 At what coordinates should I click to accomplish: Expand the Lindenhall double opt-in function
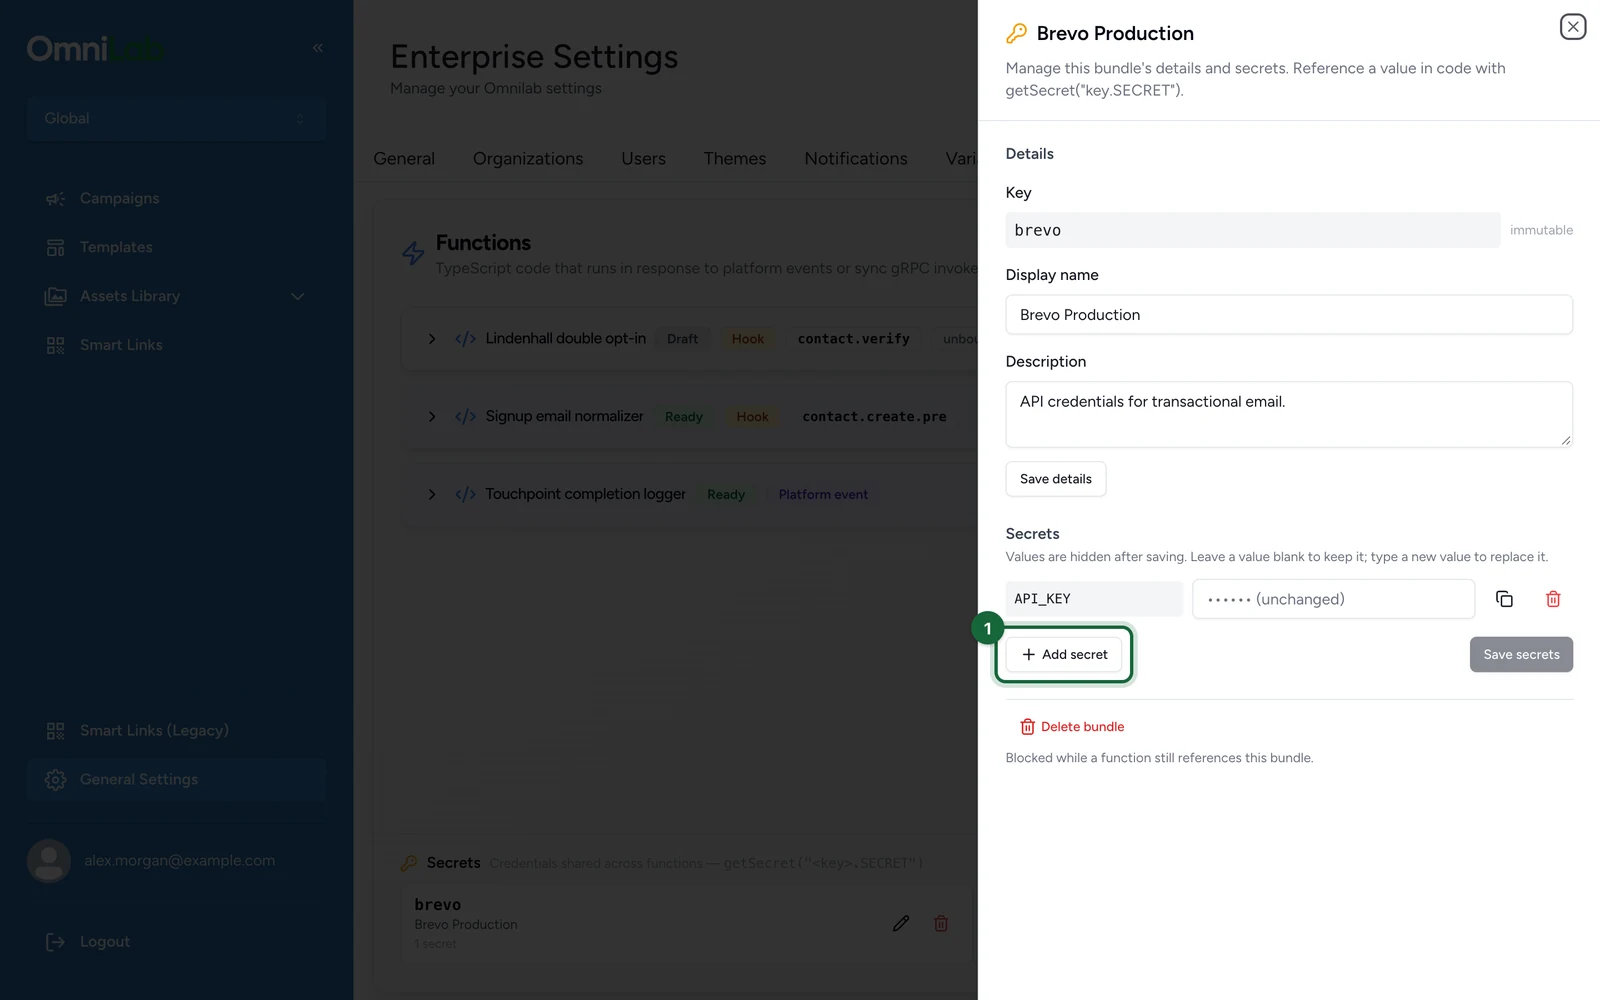point(432,339)
